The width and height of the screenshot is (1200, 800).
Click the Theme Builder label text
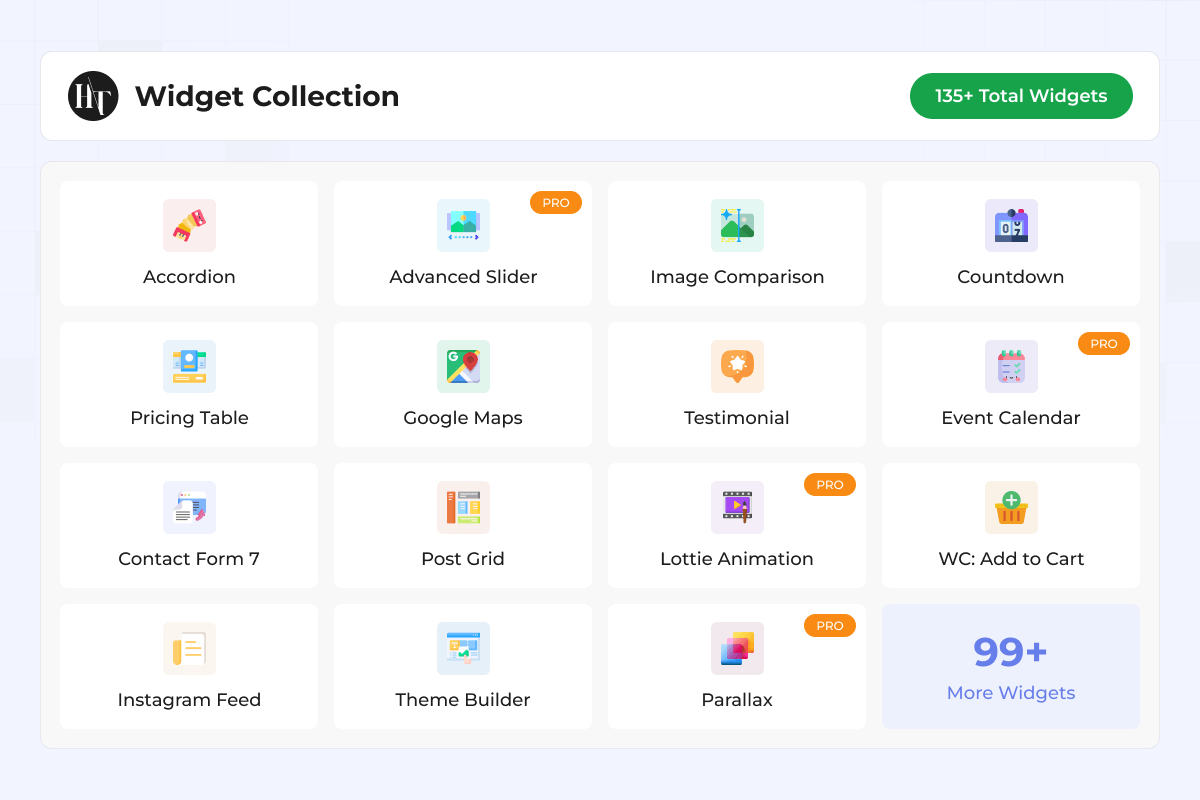[463, 700]
